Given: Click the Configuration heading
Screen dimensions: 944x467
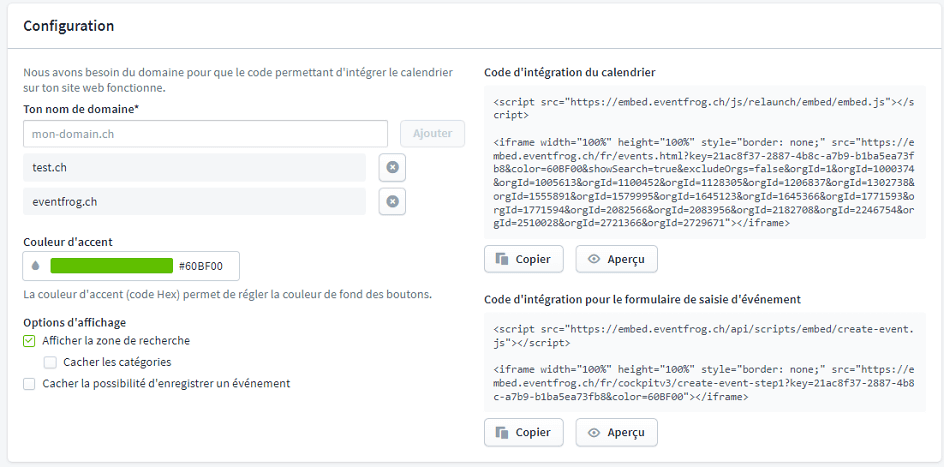Looking at the screenshot, I should coord(68,25).
